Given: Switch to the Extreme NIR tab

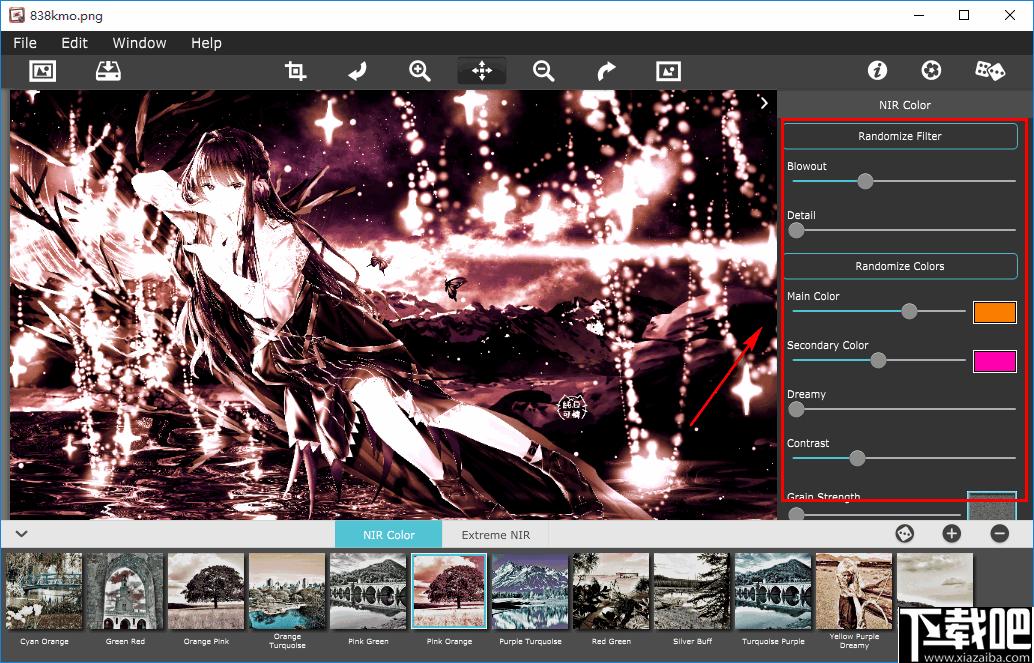Looking at the screenshot, I should (x=495, y=534).
